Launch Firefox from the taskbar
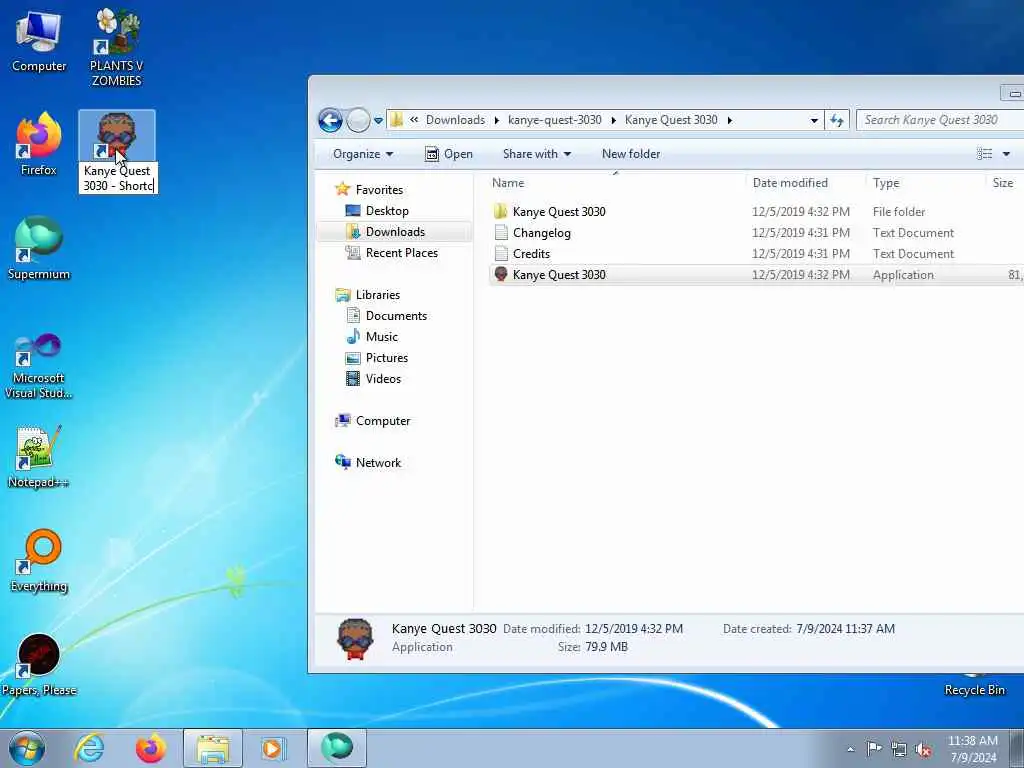The image size is (1024, 768). [151, 748]
